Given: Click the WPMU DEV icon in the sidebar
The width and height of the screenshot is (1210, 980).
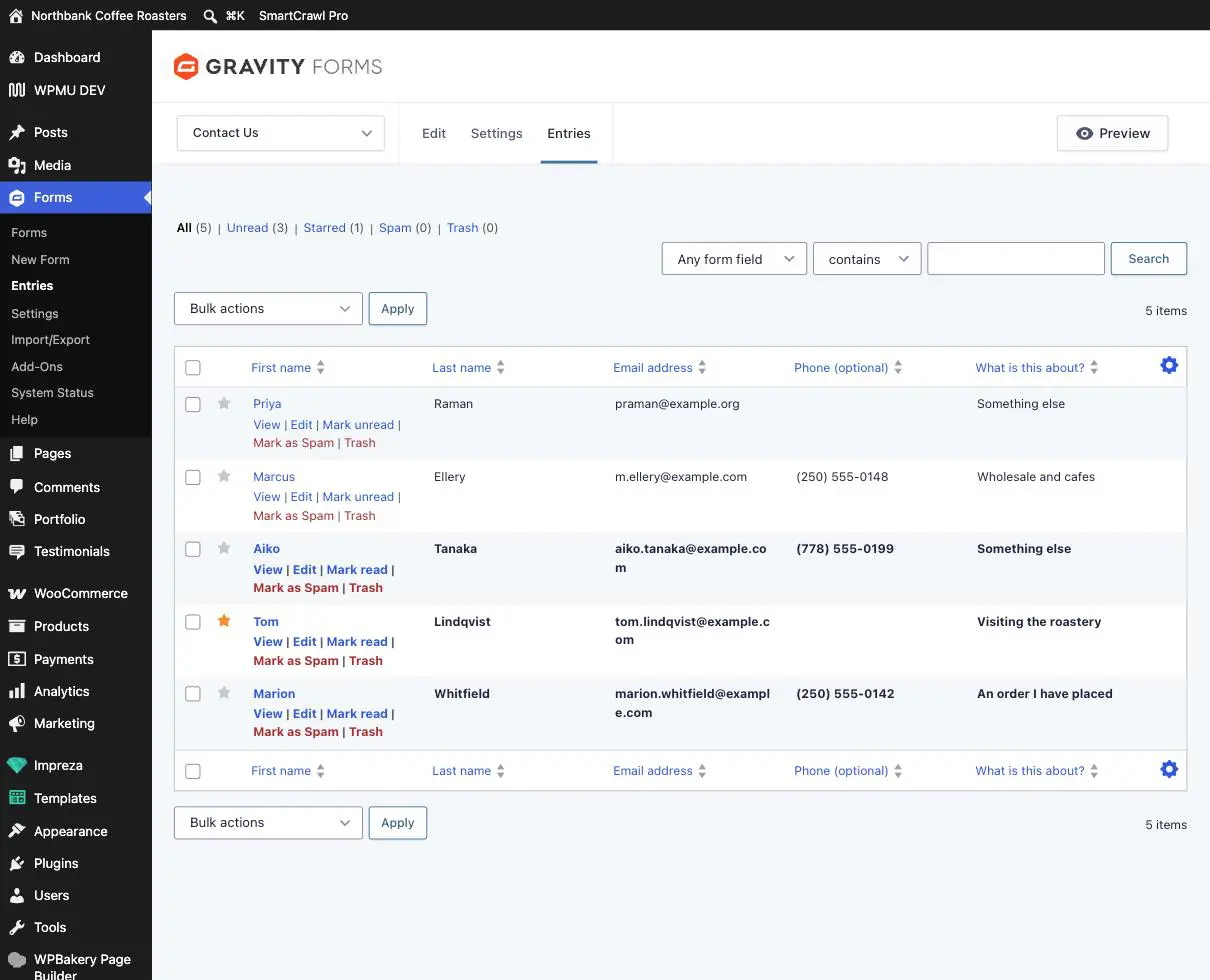Looking at the screenshot, I should pos(17,90).
